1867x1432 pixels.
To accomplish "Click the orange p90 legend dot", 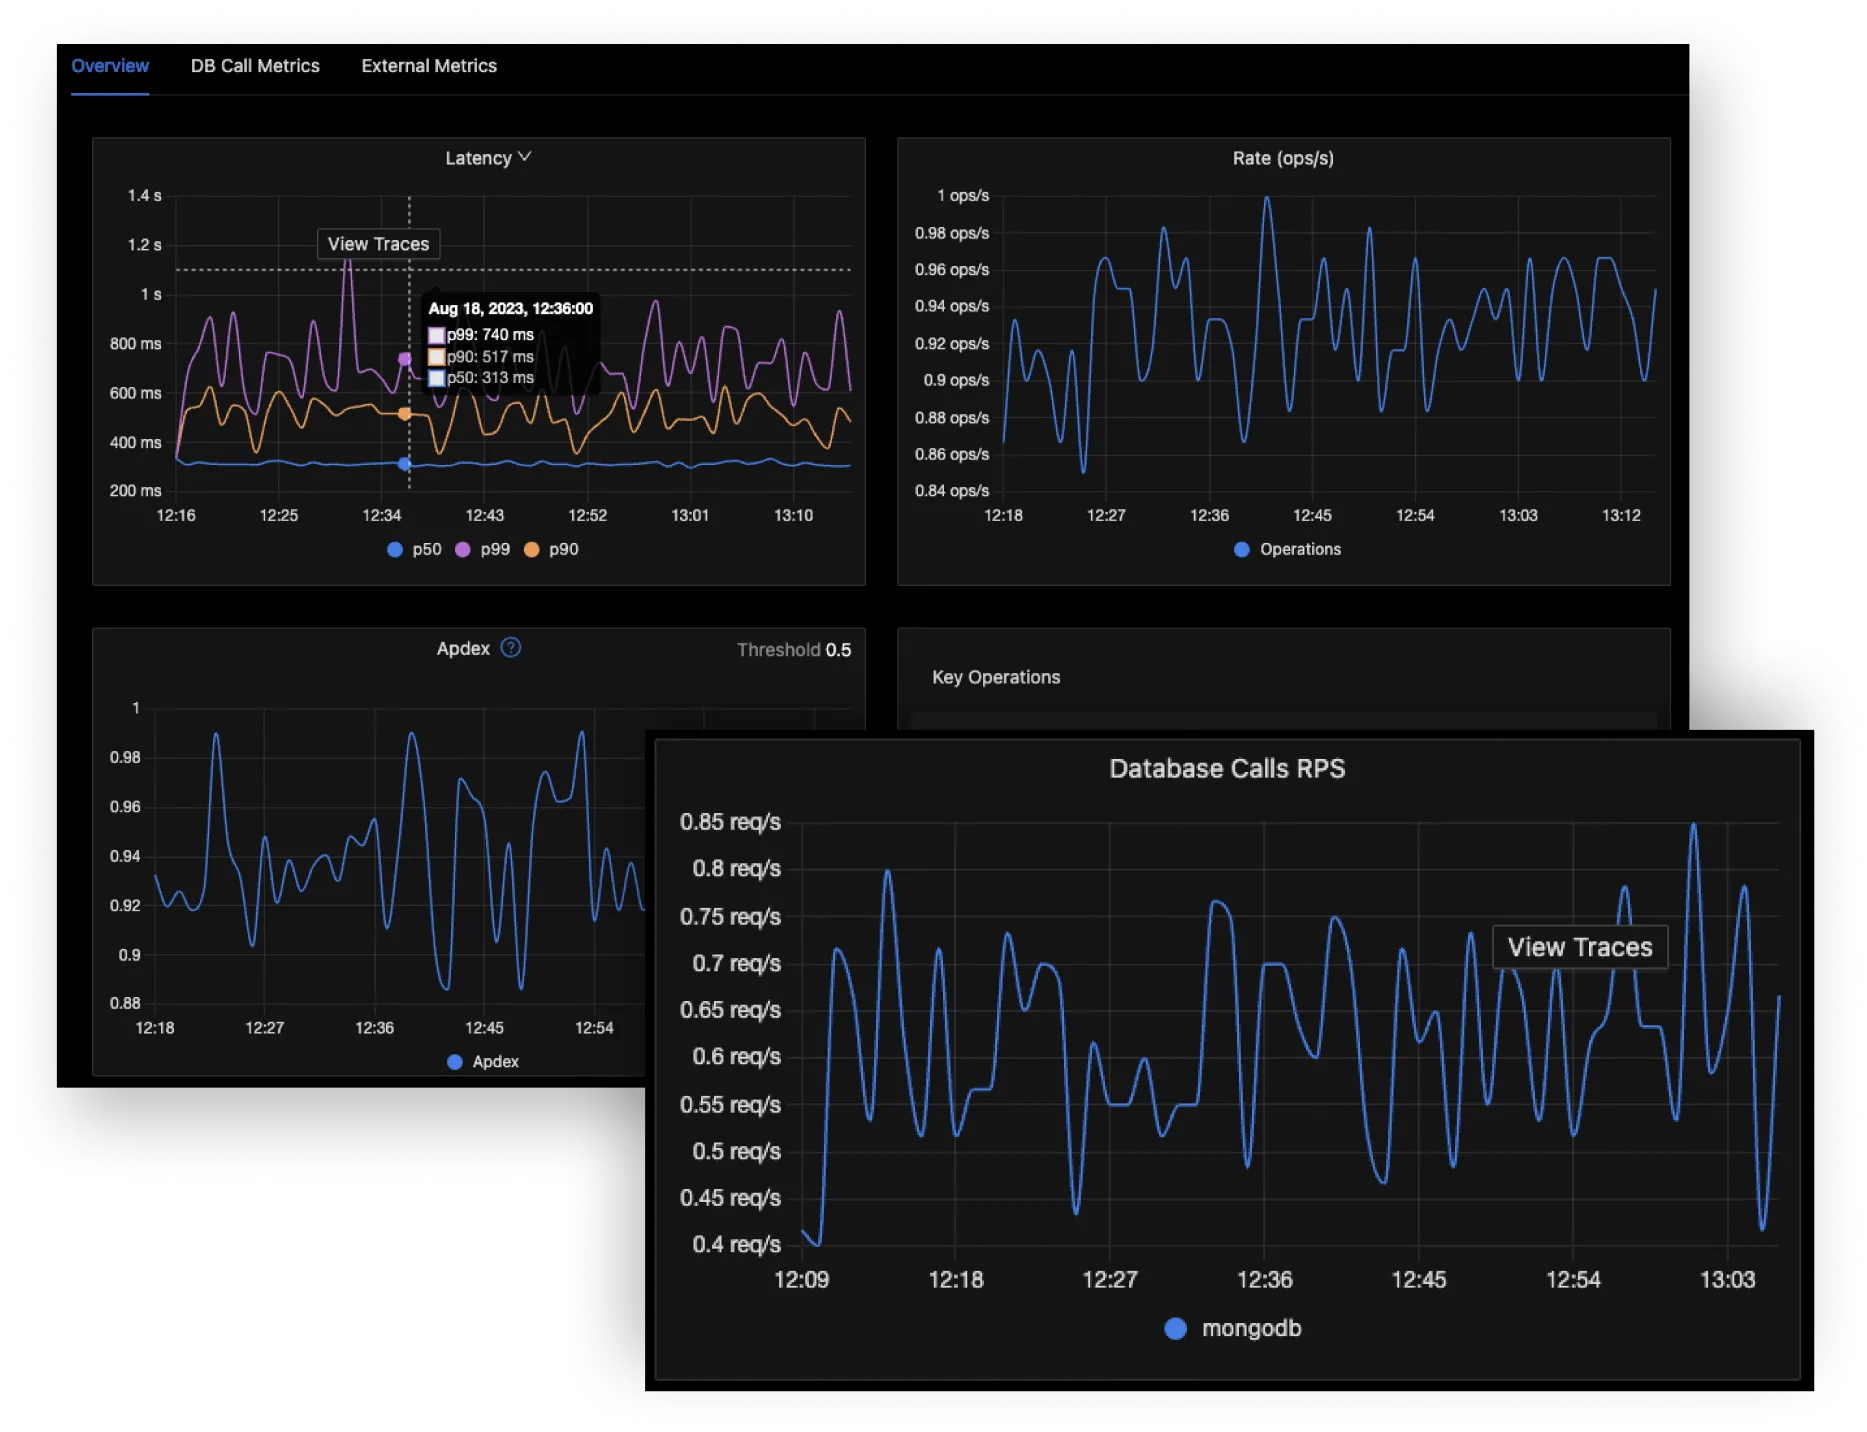I will click(x=532, y=549).
